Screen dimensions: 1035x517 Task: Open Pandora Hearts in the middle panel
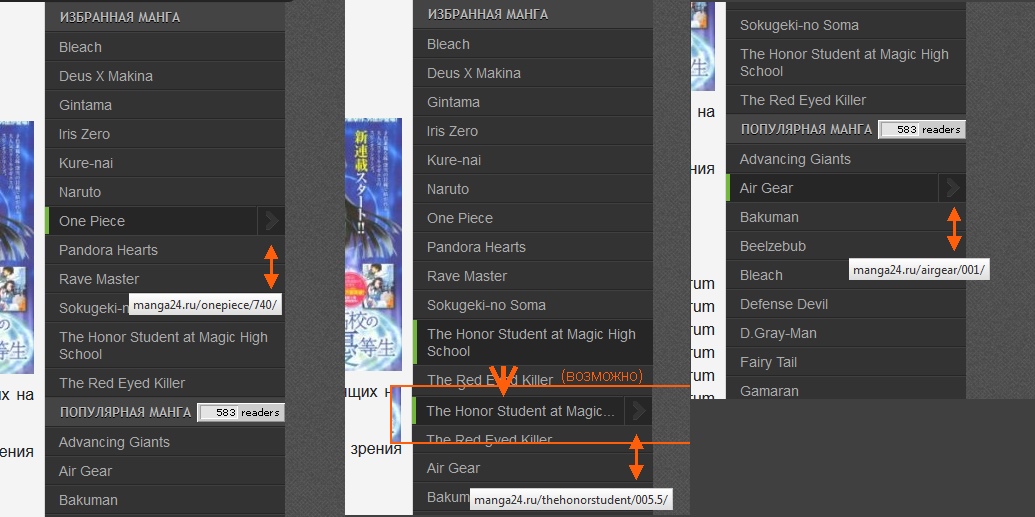coord(533,248)
